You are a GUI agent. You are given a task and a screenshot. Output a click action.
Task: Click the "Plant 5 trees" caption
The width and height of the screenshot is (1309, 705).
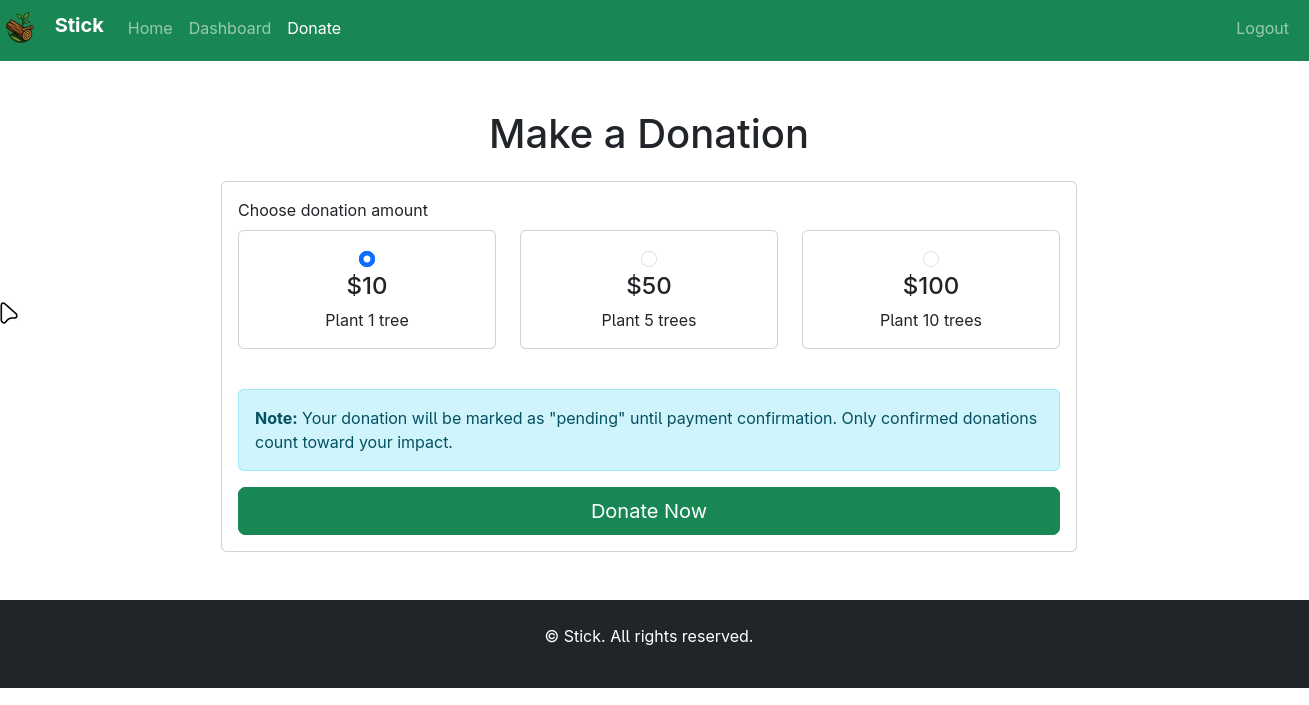[649, 321]
